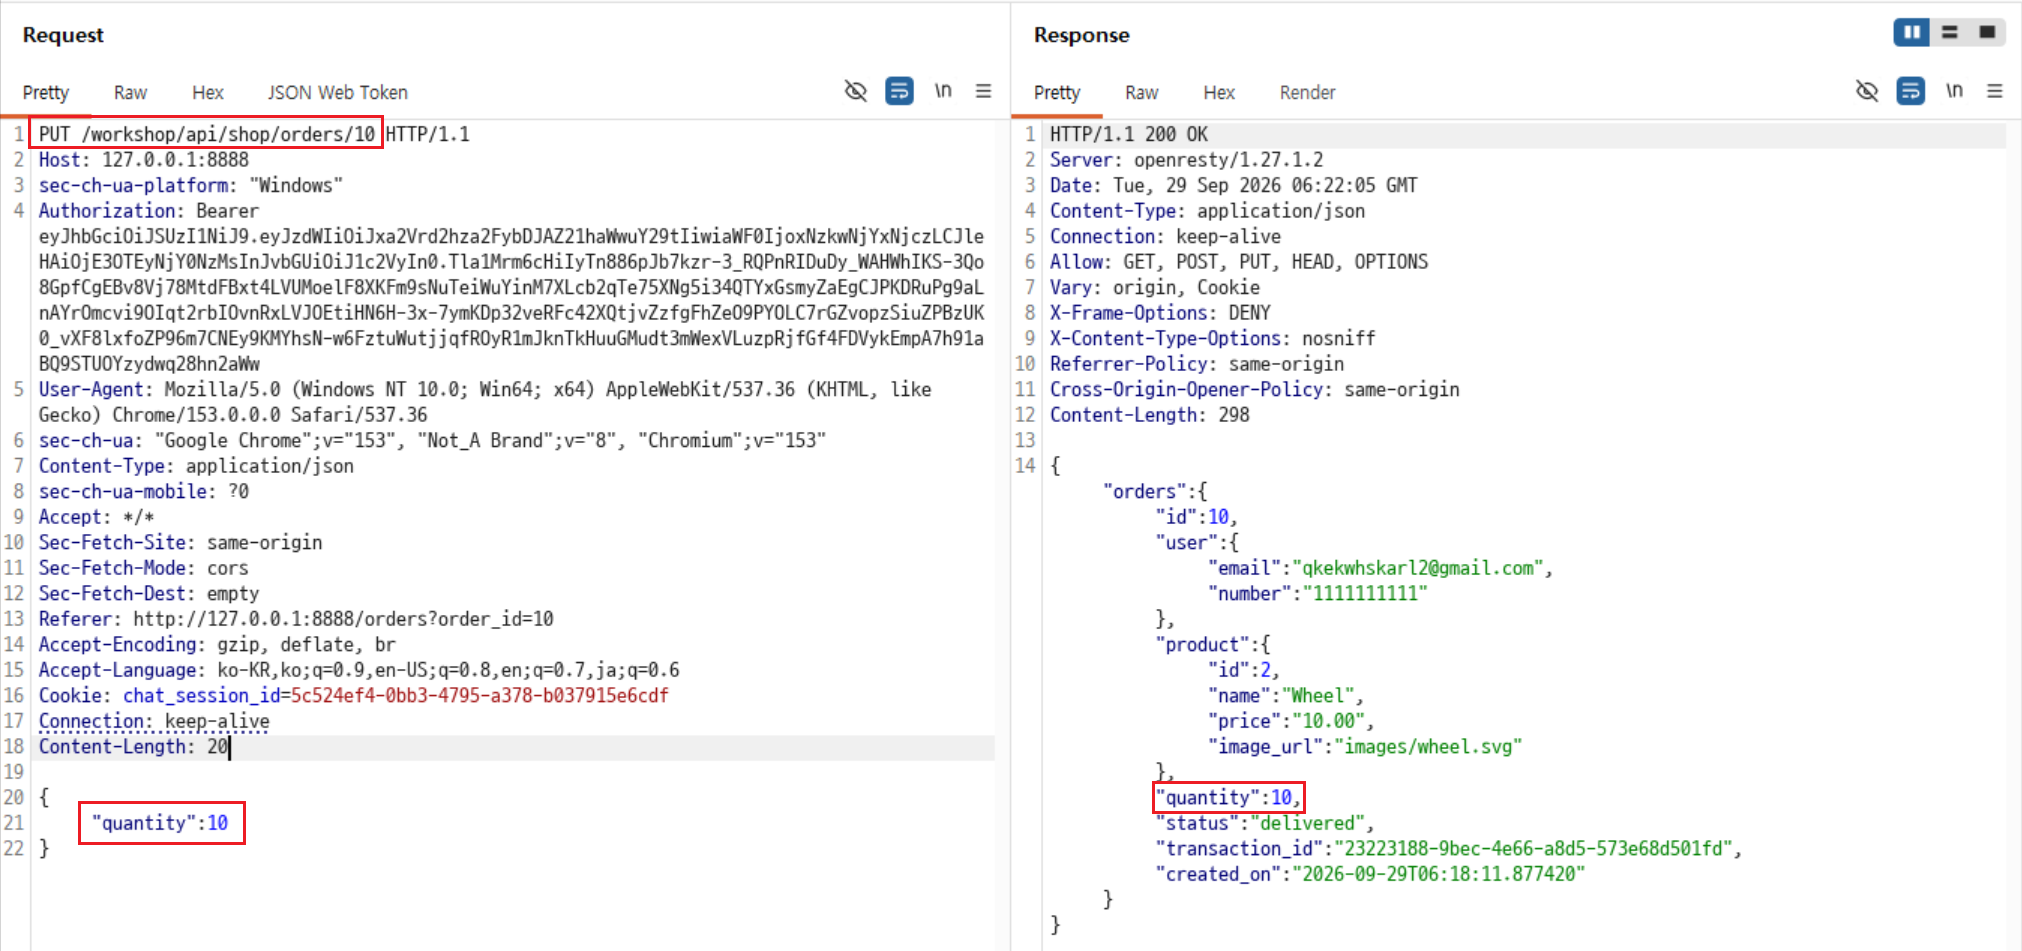Viewport: 2022px width, 951px height.
Task: Select combined tabbed layout icon
Action: (x=1987, y=32)
